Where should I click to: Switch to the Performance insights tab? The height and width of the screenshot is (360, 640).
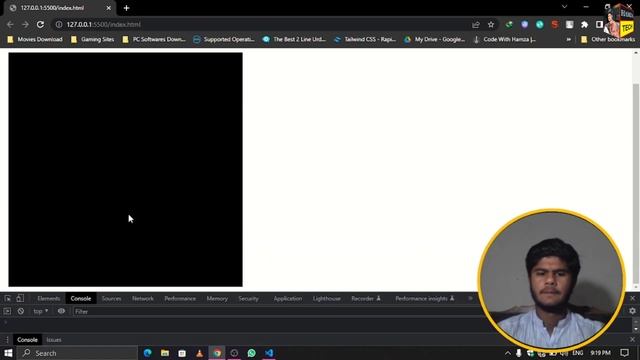point(424,299)
